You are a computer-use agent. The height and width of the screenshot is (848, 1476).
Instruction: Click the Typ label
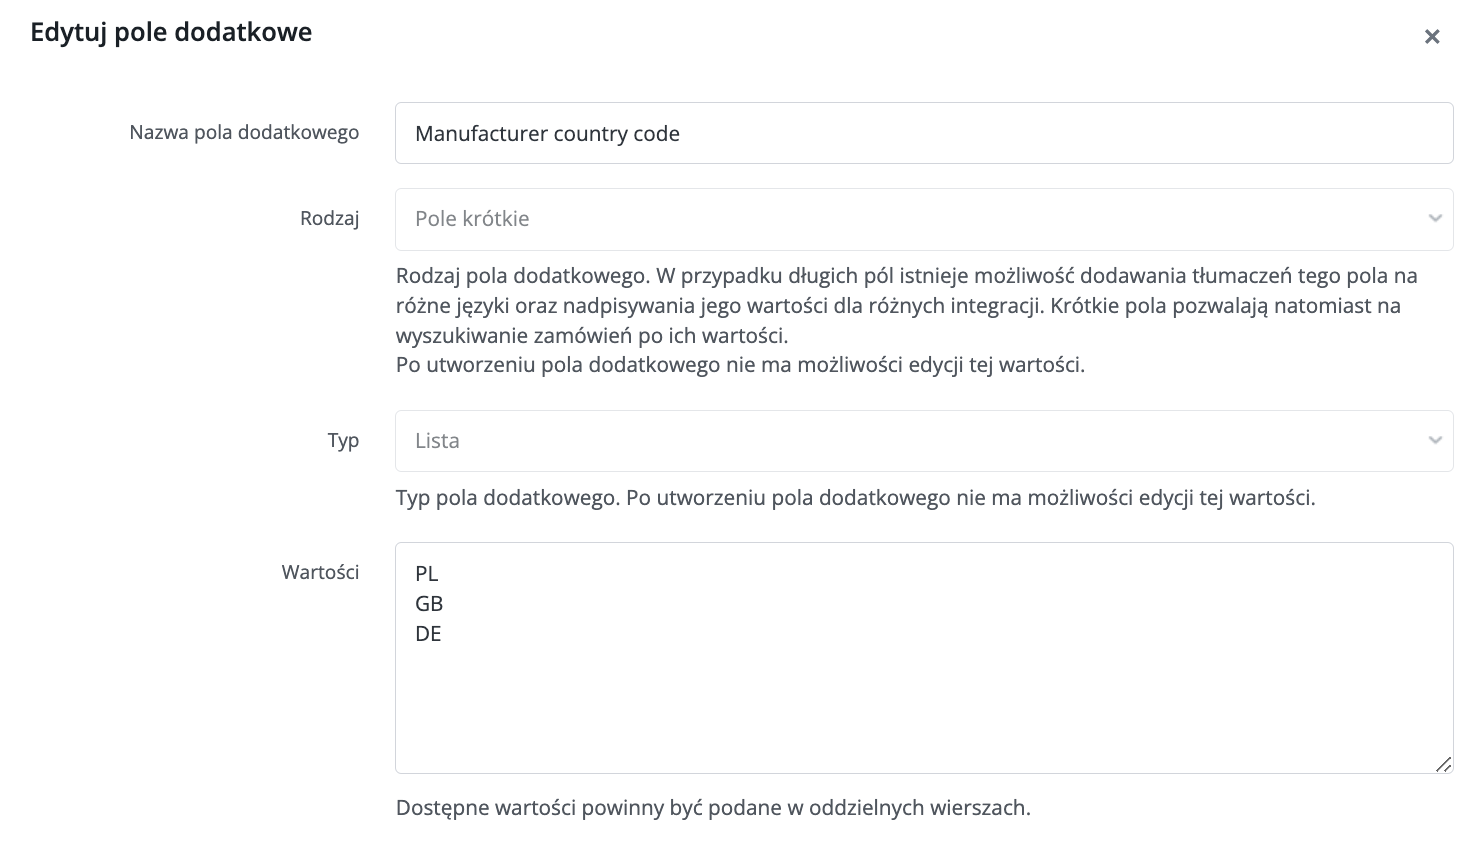pyautogui.click(x=343, y=441)
